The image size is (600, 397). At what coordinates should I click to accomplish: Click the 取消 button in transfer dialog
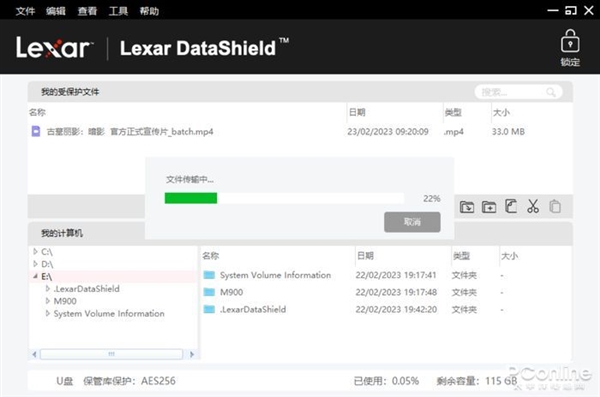[x=412, y=222]
